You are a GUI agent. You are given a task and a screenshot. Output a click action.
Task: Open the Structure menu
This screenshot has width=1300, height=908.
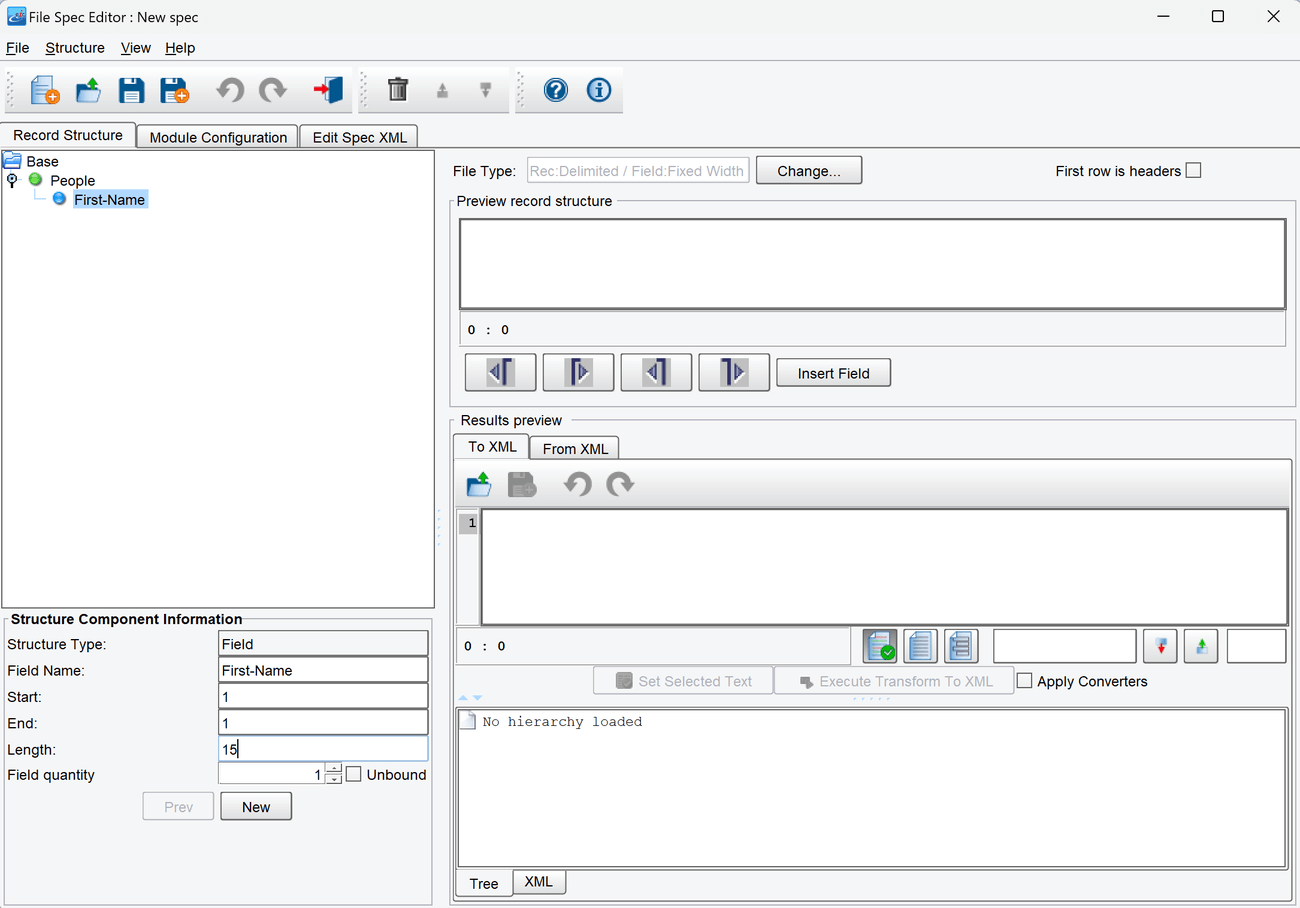point(75,48)
